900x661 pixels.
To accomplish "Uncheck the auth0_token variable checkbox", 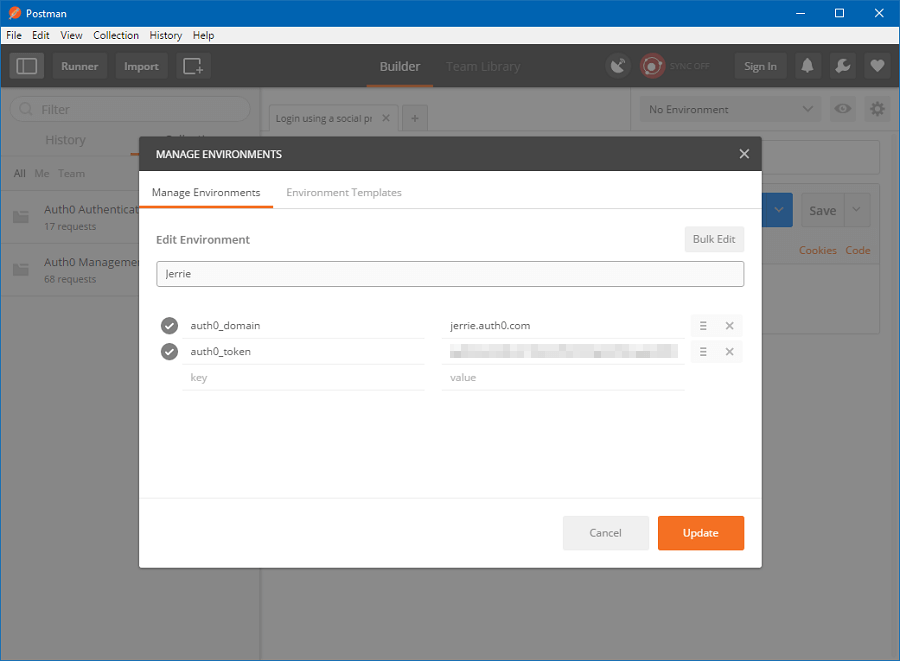I will coord(169,352).
